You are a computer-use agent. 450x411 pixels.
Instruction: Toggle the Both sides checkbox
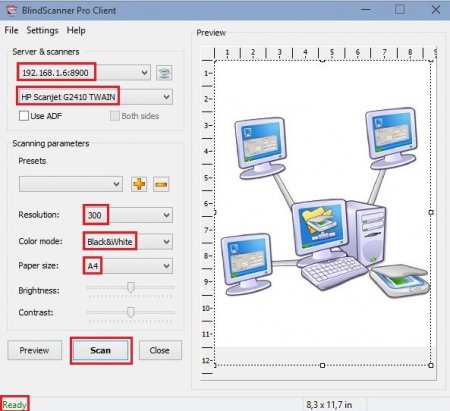click(x=115, y=116)
